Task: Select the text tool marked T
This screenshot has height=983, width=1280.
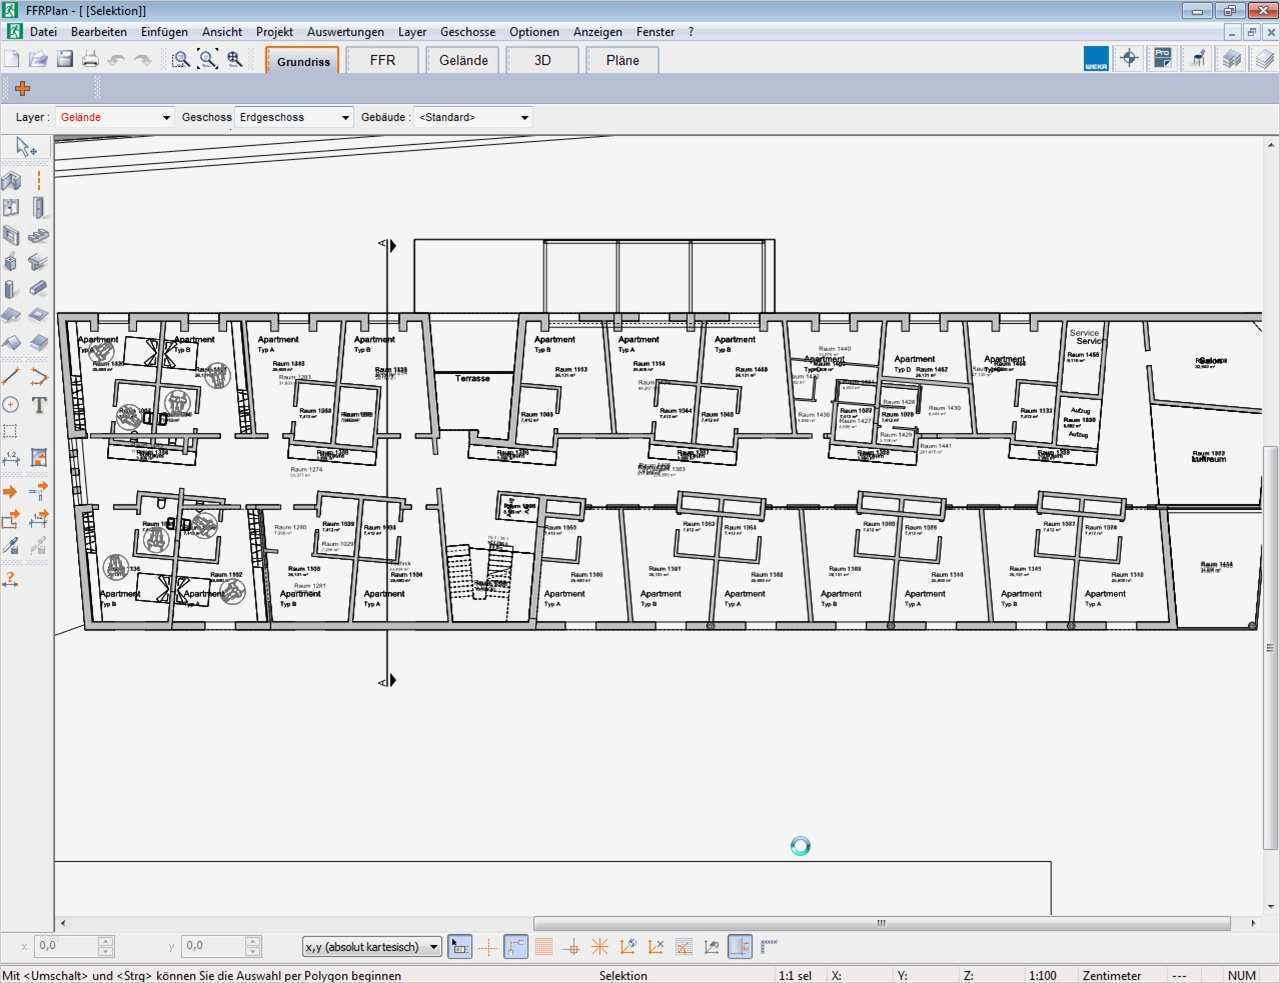Action: click(38, 405)
